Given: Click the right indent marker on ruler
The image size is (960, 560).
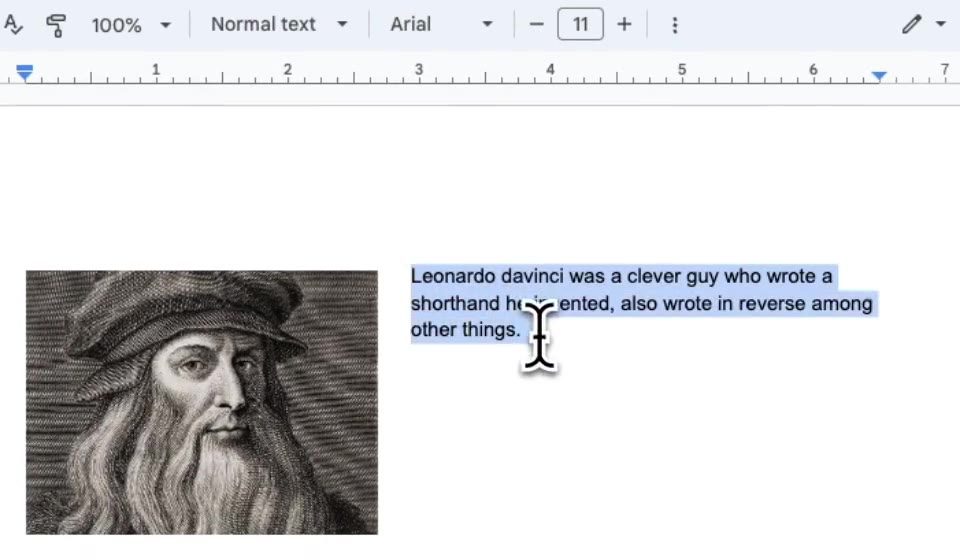Looking at the screenshot, I should tap(879, 76).
